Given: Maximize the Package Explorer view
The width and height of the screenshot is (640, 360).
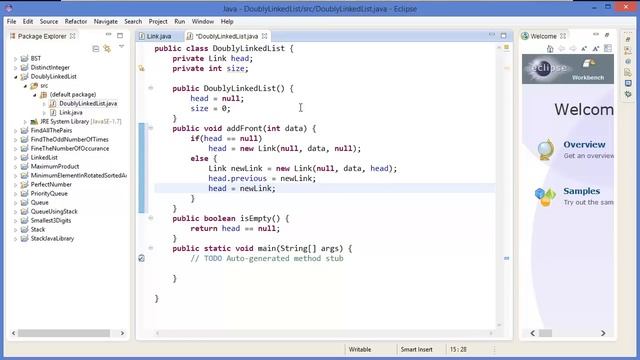Looking at the screenshot, I should click(120, 36).
